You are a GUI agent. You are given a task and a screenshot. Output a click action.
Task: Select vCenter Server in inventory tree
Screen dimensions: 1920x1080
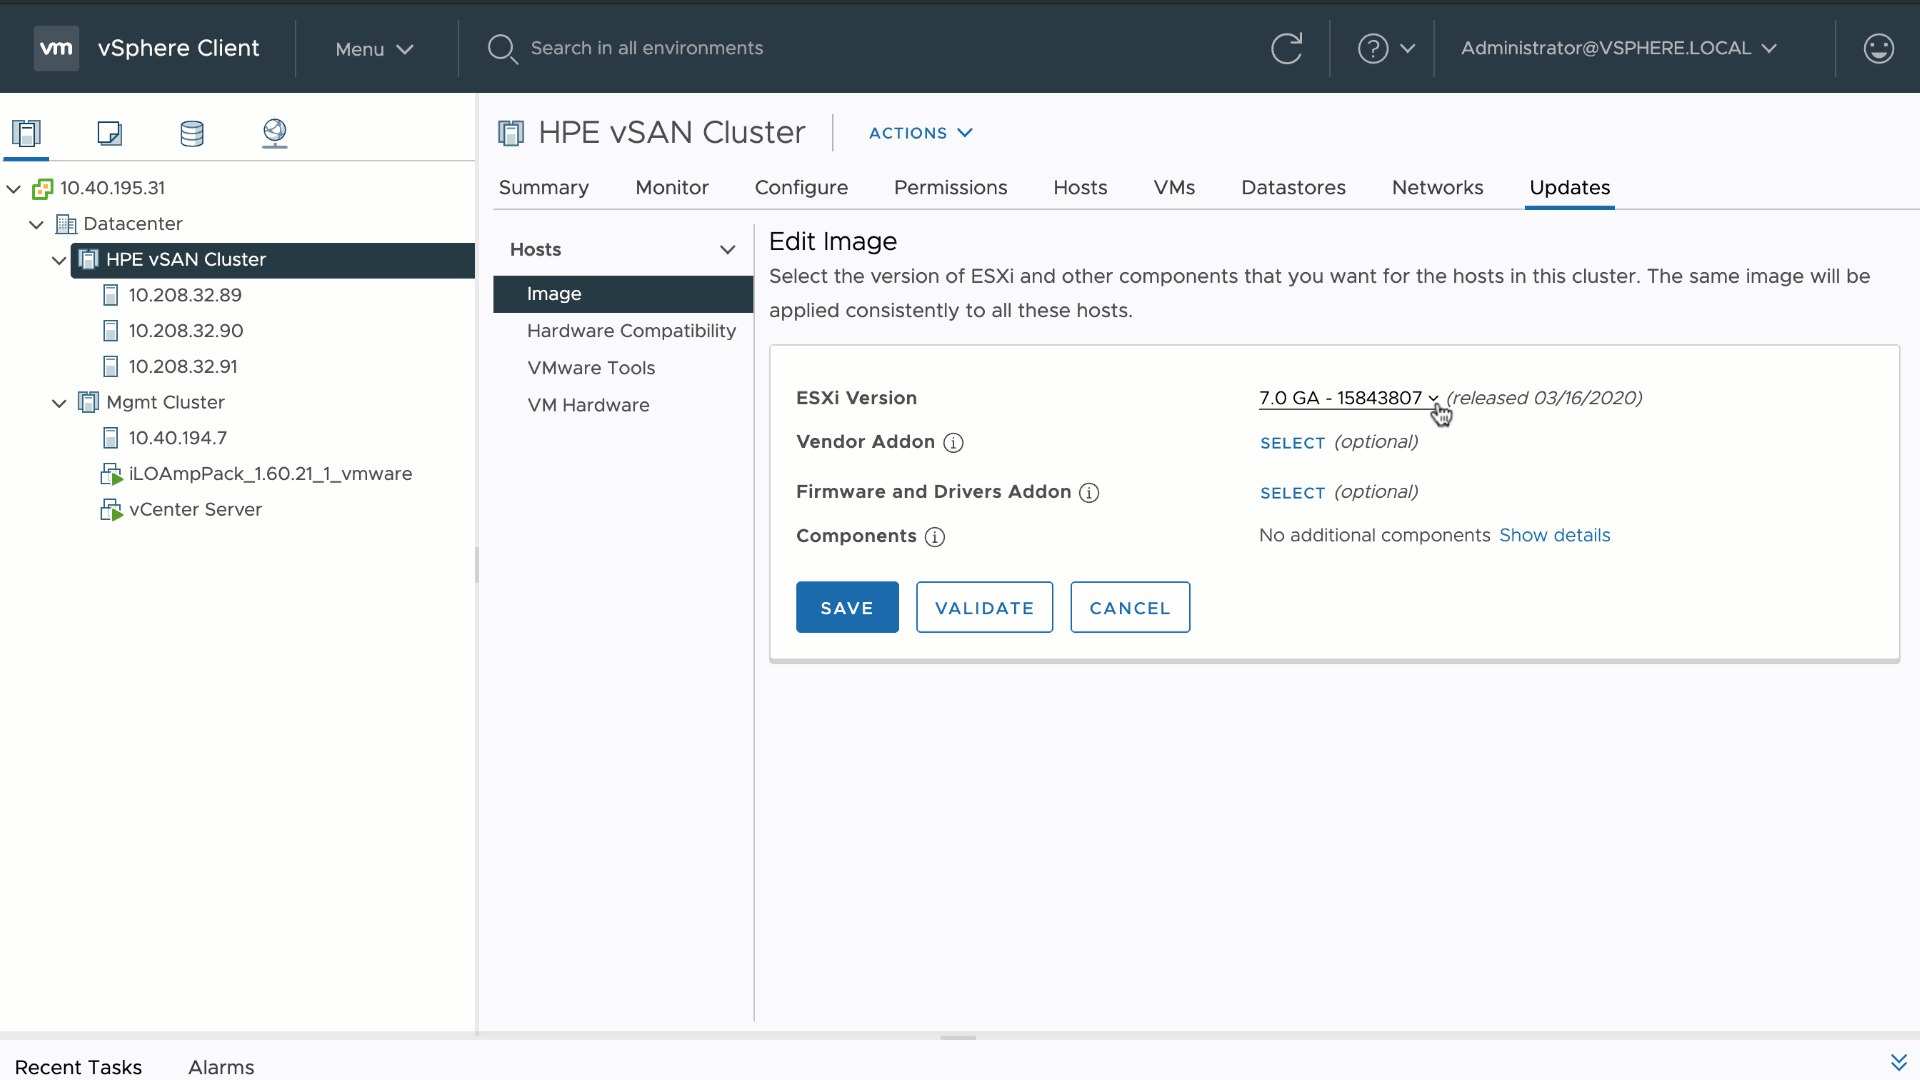pyautogui.click(x=195, y=510)
